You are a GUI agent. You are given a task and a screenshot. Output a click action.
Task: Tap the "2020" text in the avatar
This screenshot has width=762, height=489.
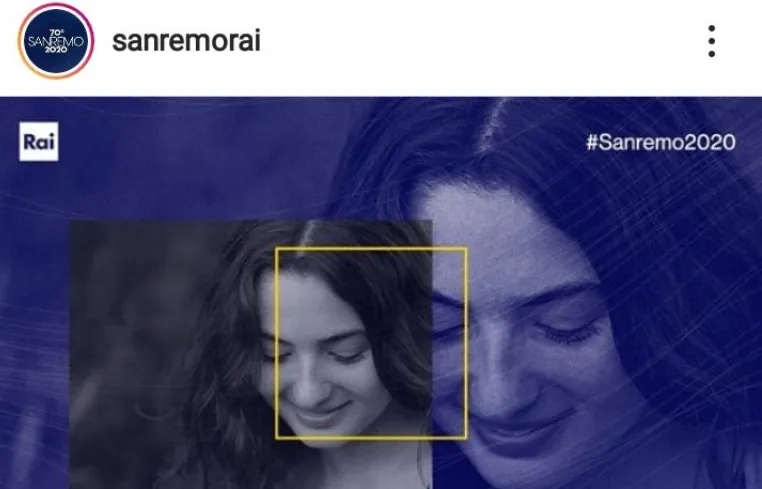coord(56,50)
